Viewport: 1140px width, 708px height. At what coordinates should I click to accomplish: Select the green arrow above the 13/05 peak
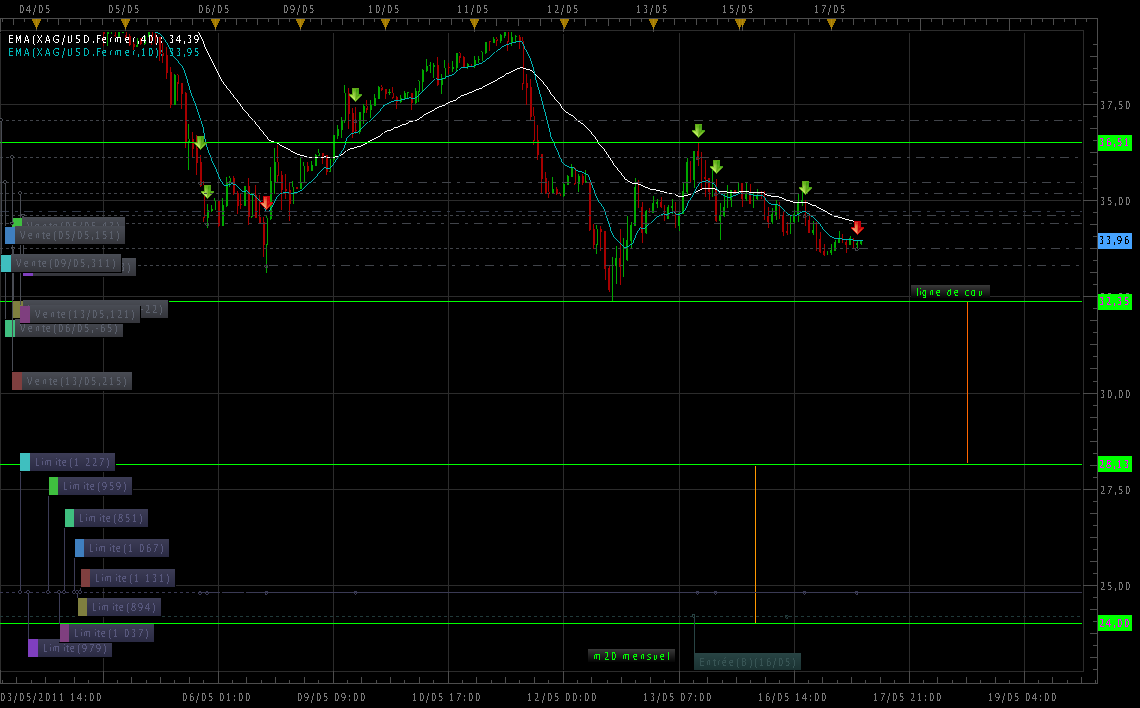point(698,131)
